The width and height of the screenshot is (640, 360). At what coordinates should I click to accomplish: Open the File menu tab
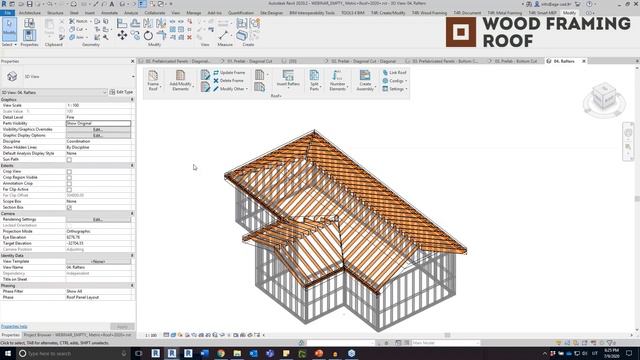7,13
